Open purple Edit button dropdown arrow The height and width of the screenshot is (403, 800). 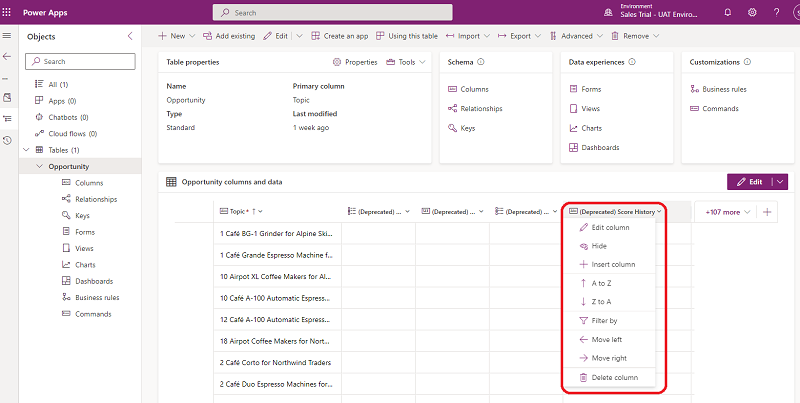(x=780, y=182)
